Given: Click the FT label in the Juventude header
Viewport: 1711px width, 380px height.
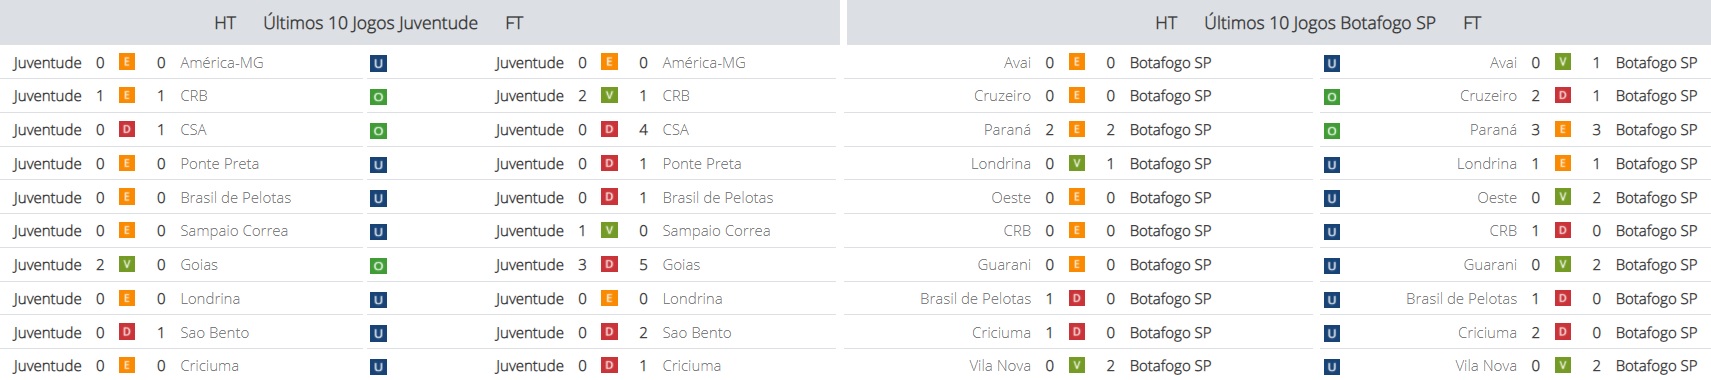Looking at the screenshot, I should point(514,22).
